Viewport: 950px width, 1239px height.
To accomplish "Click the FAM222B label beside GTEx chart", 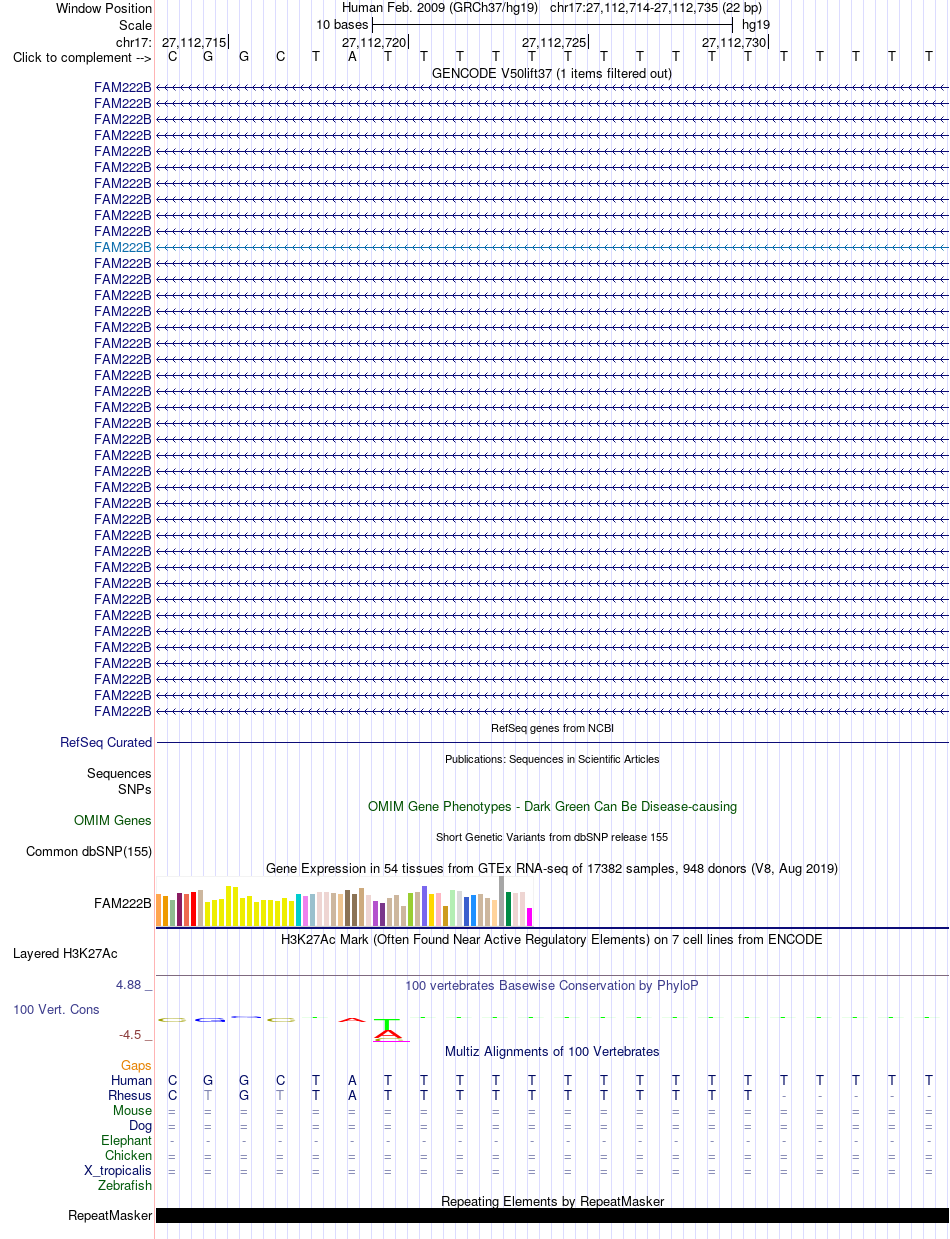I will [123, 903].
